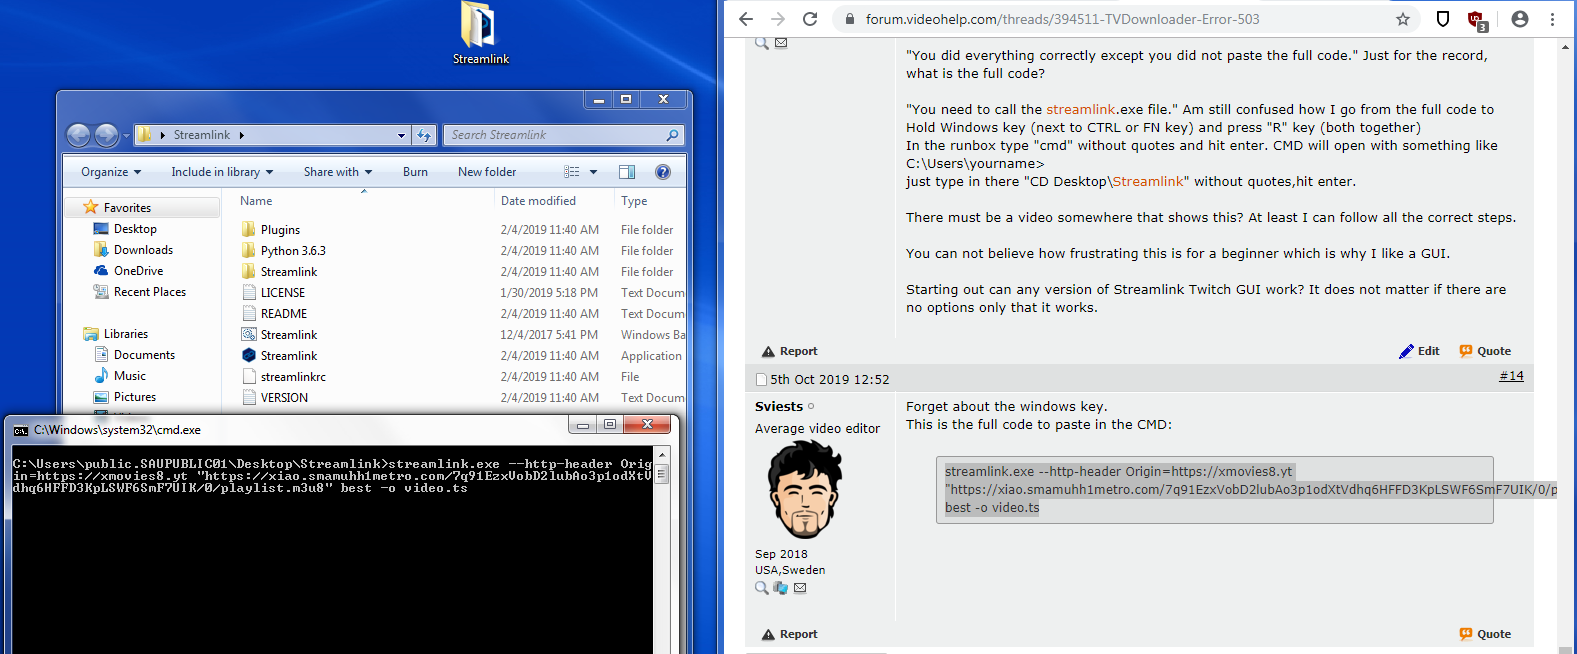
Task: Go forward a page in the browser
Action: click(x=778, y=19)
